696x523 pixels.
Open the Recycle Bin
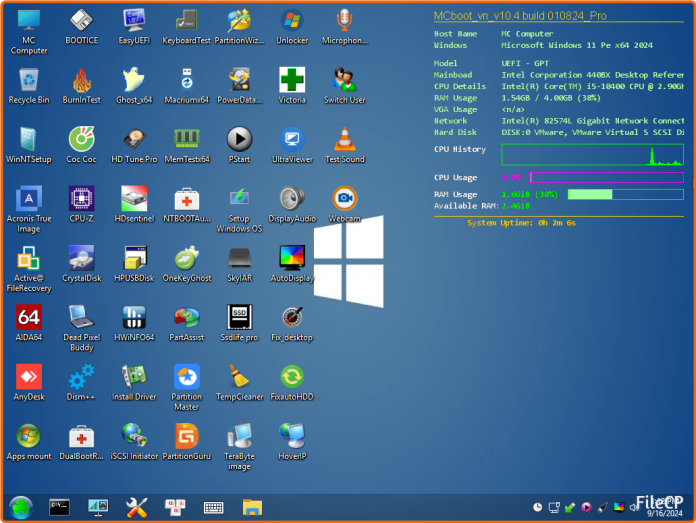tap(29, 86)
